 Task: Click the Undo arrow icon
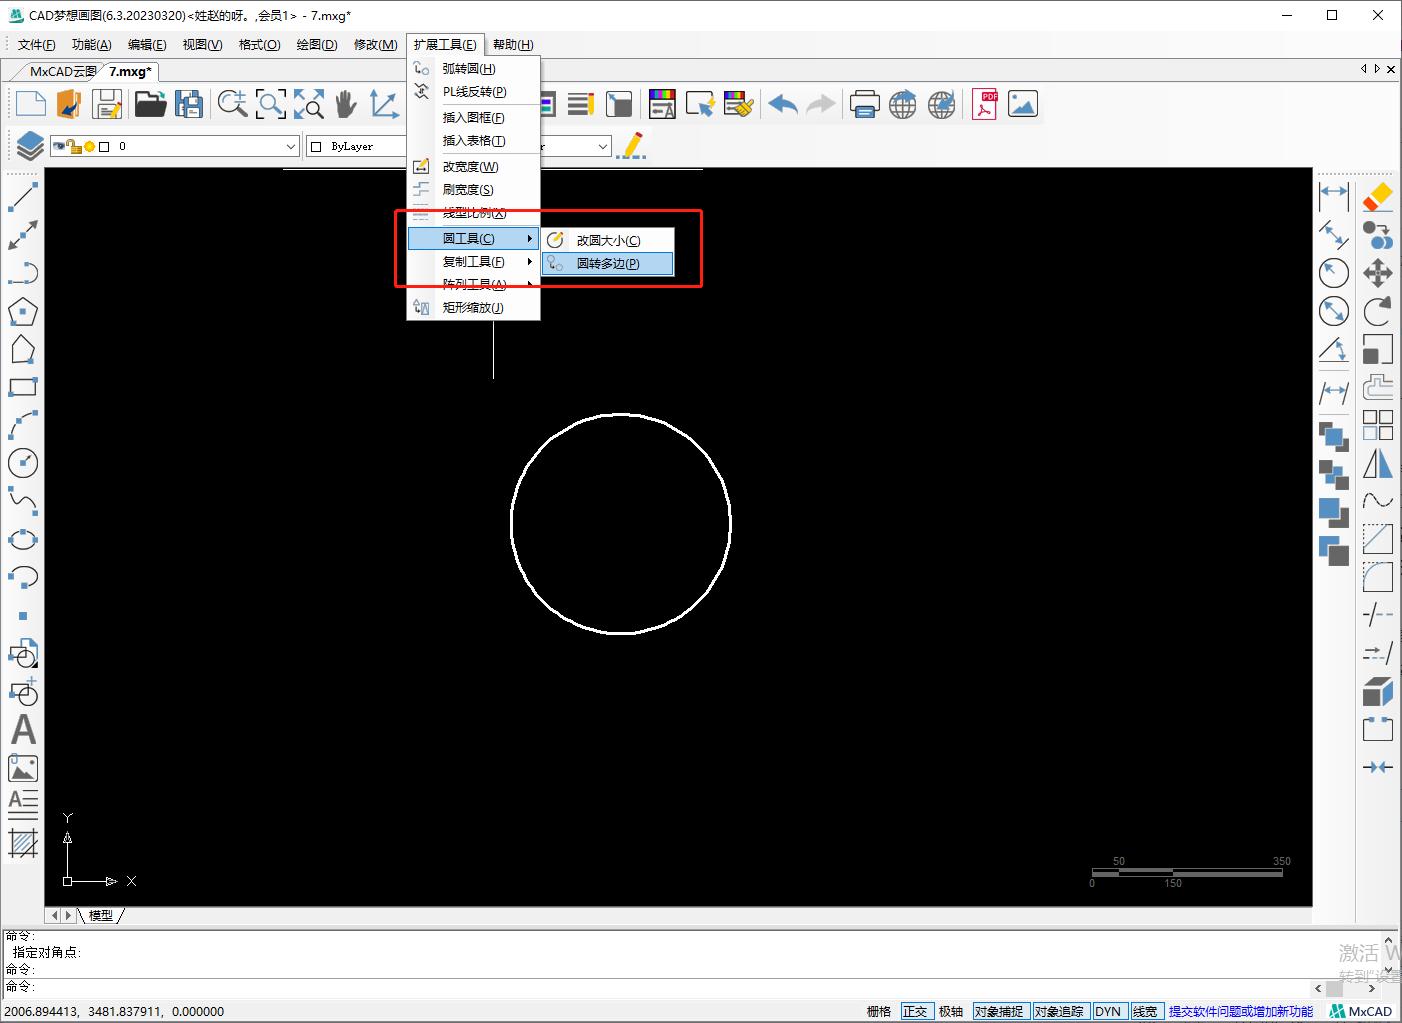pyautogui.click(x=783, y=103)
